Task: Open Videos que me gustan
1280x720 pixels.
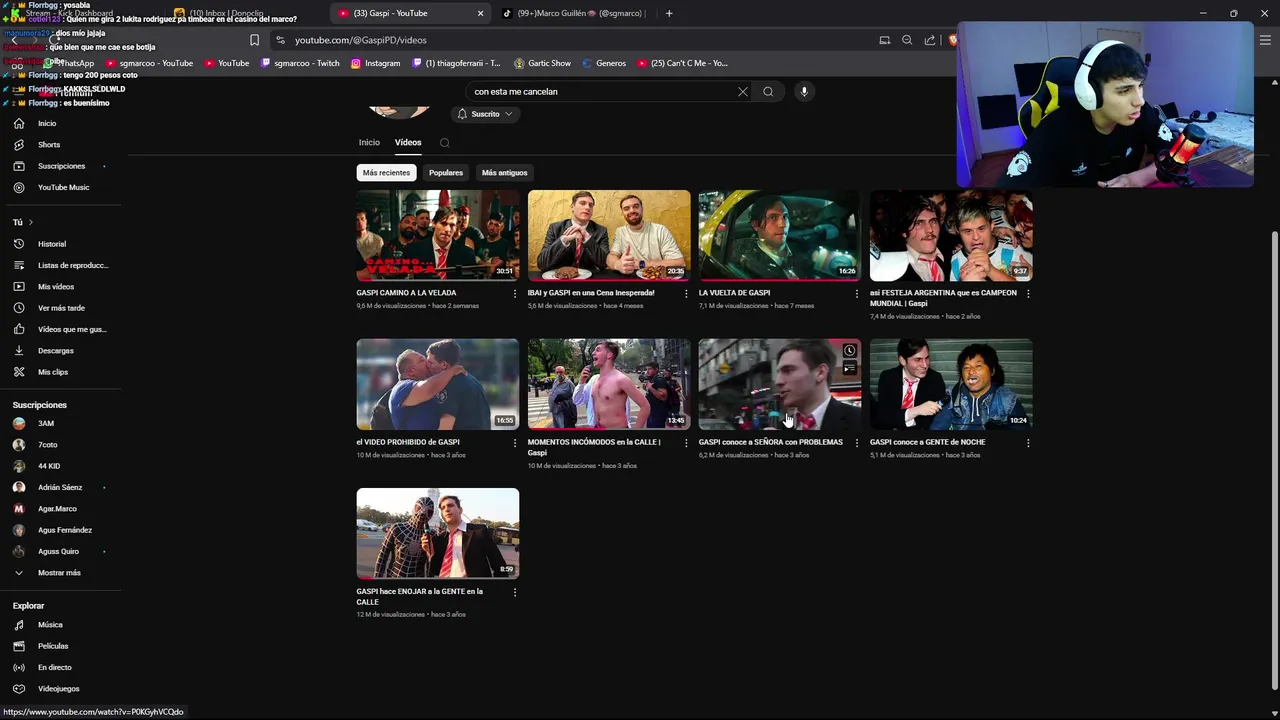Action: pos(72,329)
